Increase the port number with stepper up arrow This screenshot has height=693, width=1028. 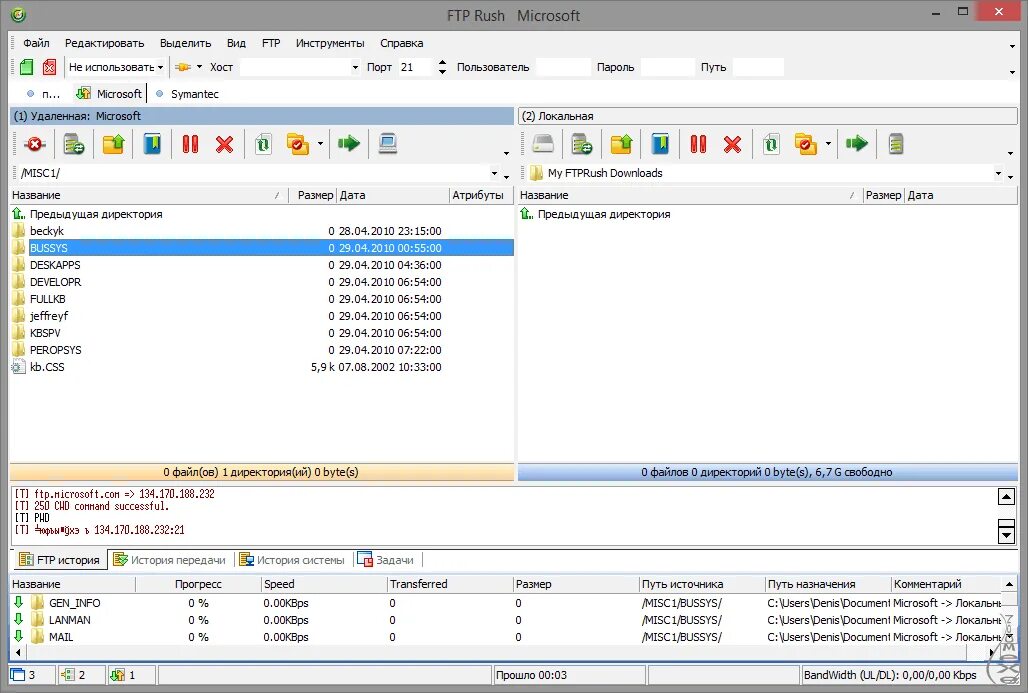tap(443, 63)
